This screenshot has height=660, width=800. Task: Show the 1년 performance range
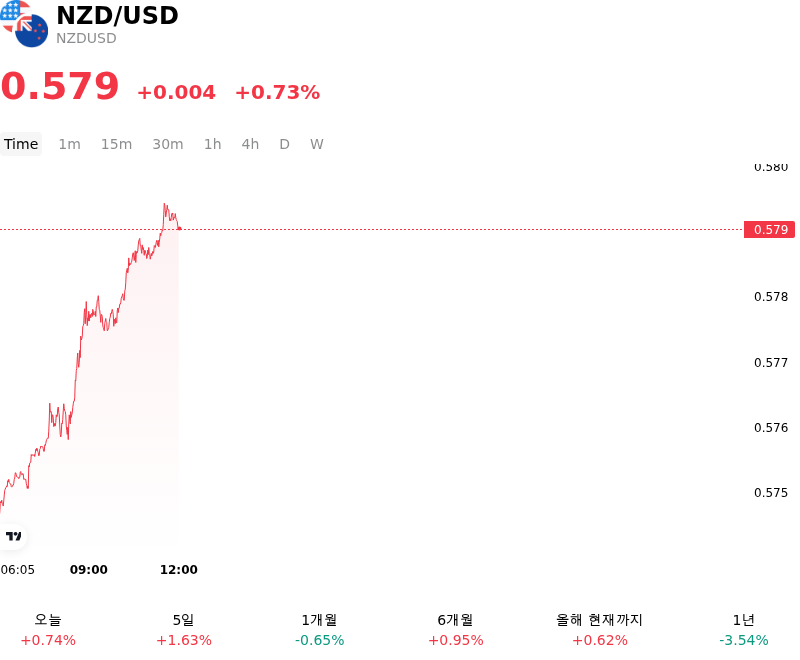tap(744, 630)
